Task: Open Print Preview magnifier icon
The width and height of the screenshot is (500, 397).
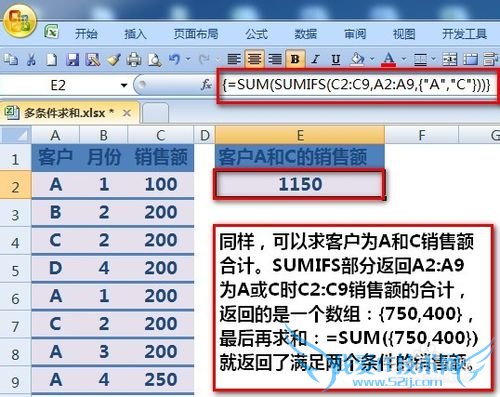Action: pos(155,60)
